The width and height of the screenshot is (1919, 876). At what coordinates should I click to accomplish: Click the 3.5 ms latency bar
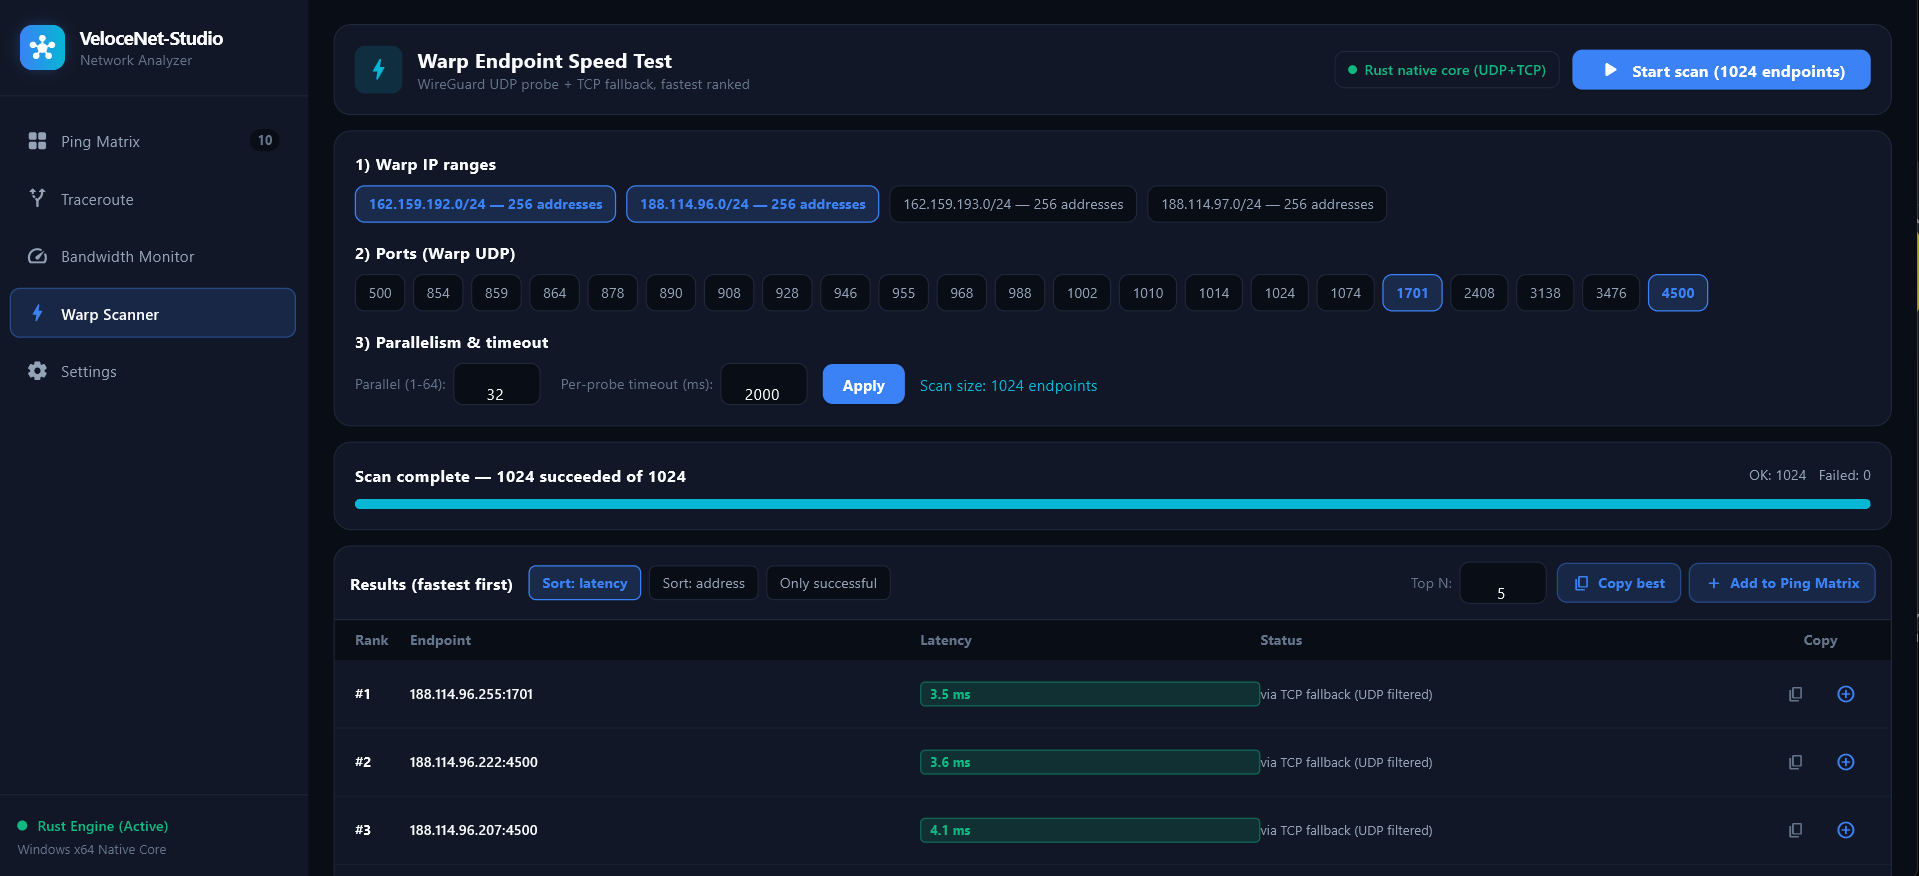tap(1089, 694)
